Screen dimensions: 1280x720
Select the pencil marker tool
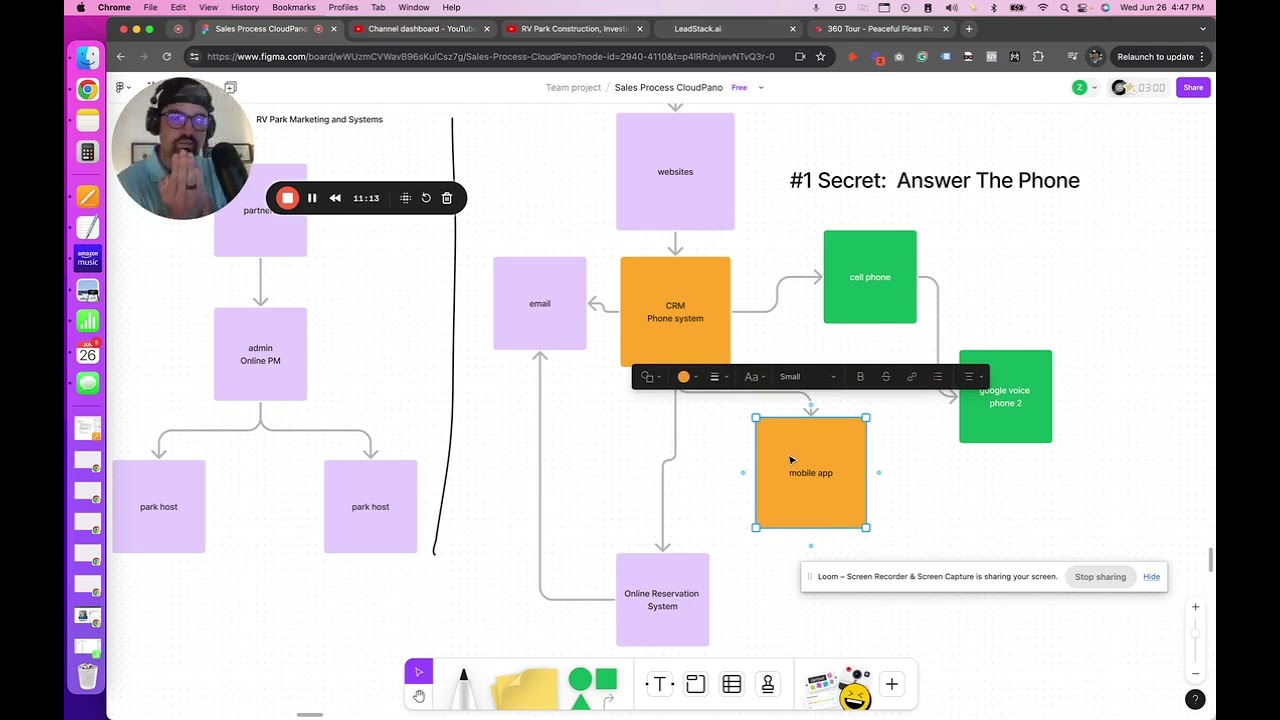pyautogui.click(x=463, y=688)
